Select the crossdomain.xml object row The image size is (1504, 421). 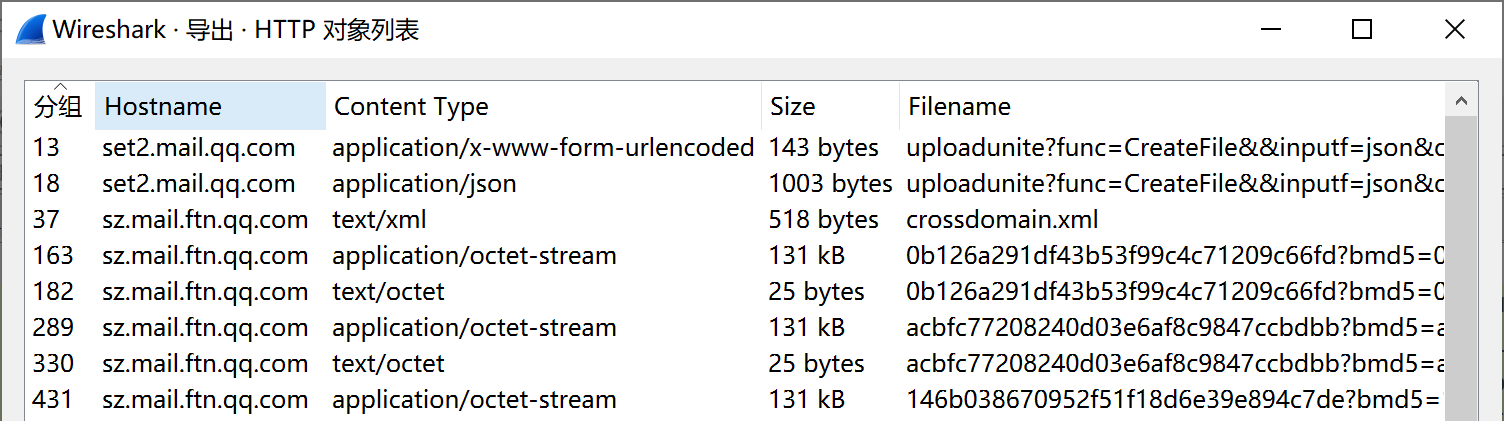point(1002,220)
